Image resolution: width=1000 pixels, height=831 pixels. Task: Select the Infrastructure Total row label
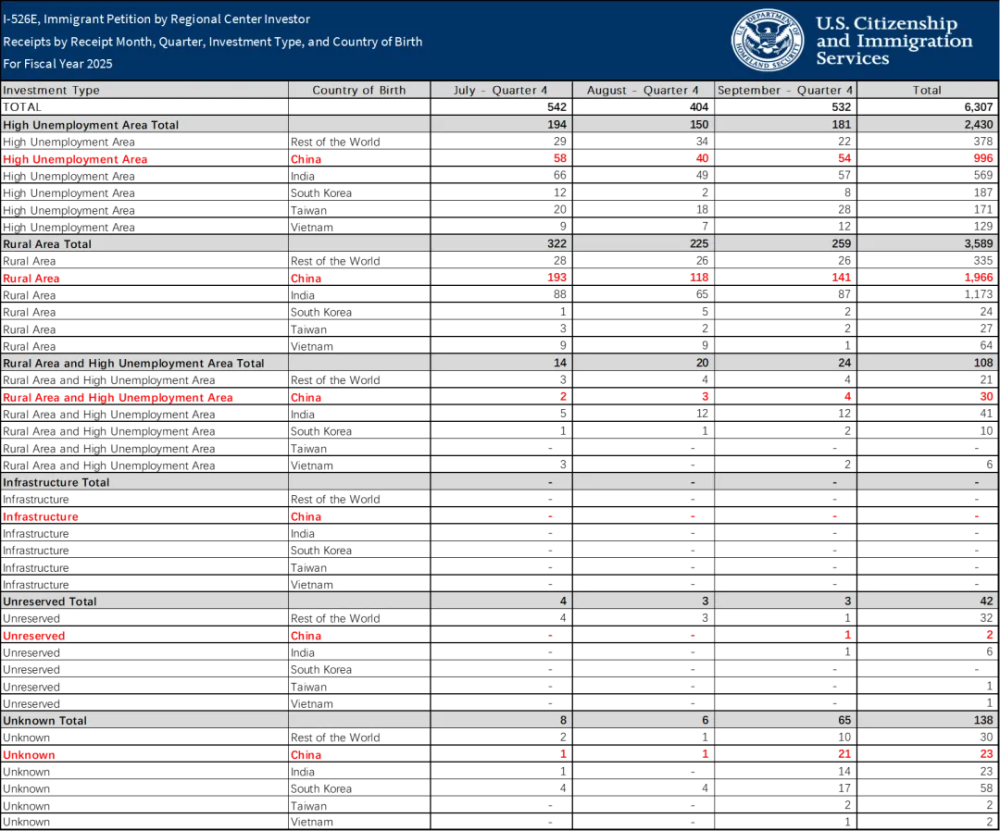56,482
